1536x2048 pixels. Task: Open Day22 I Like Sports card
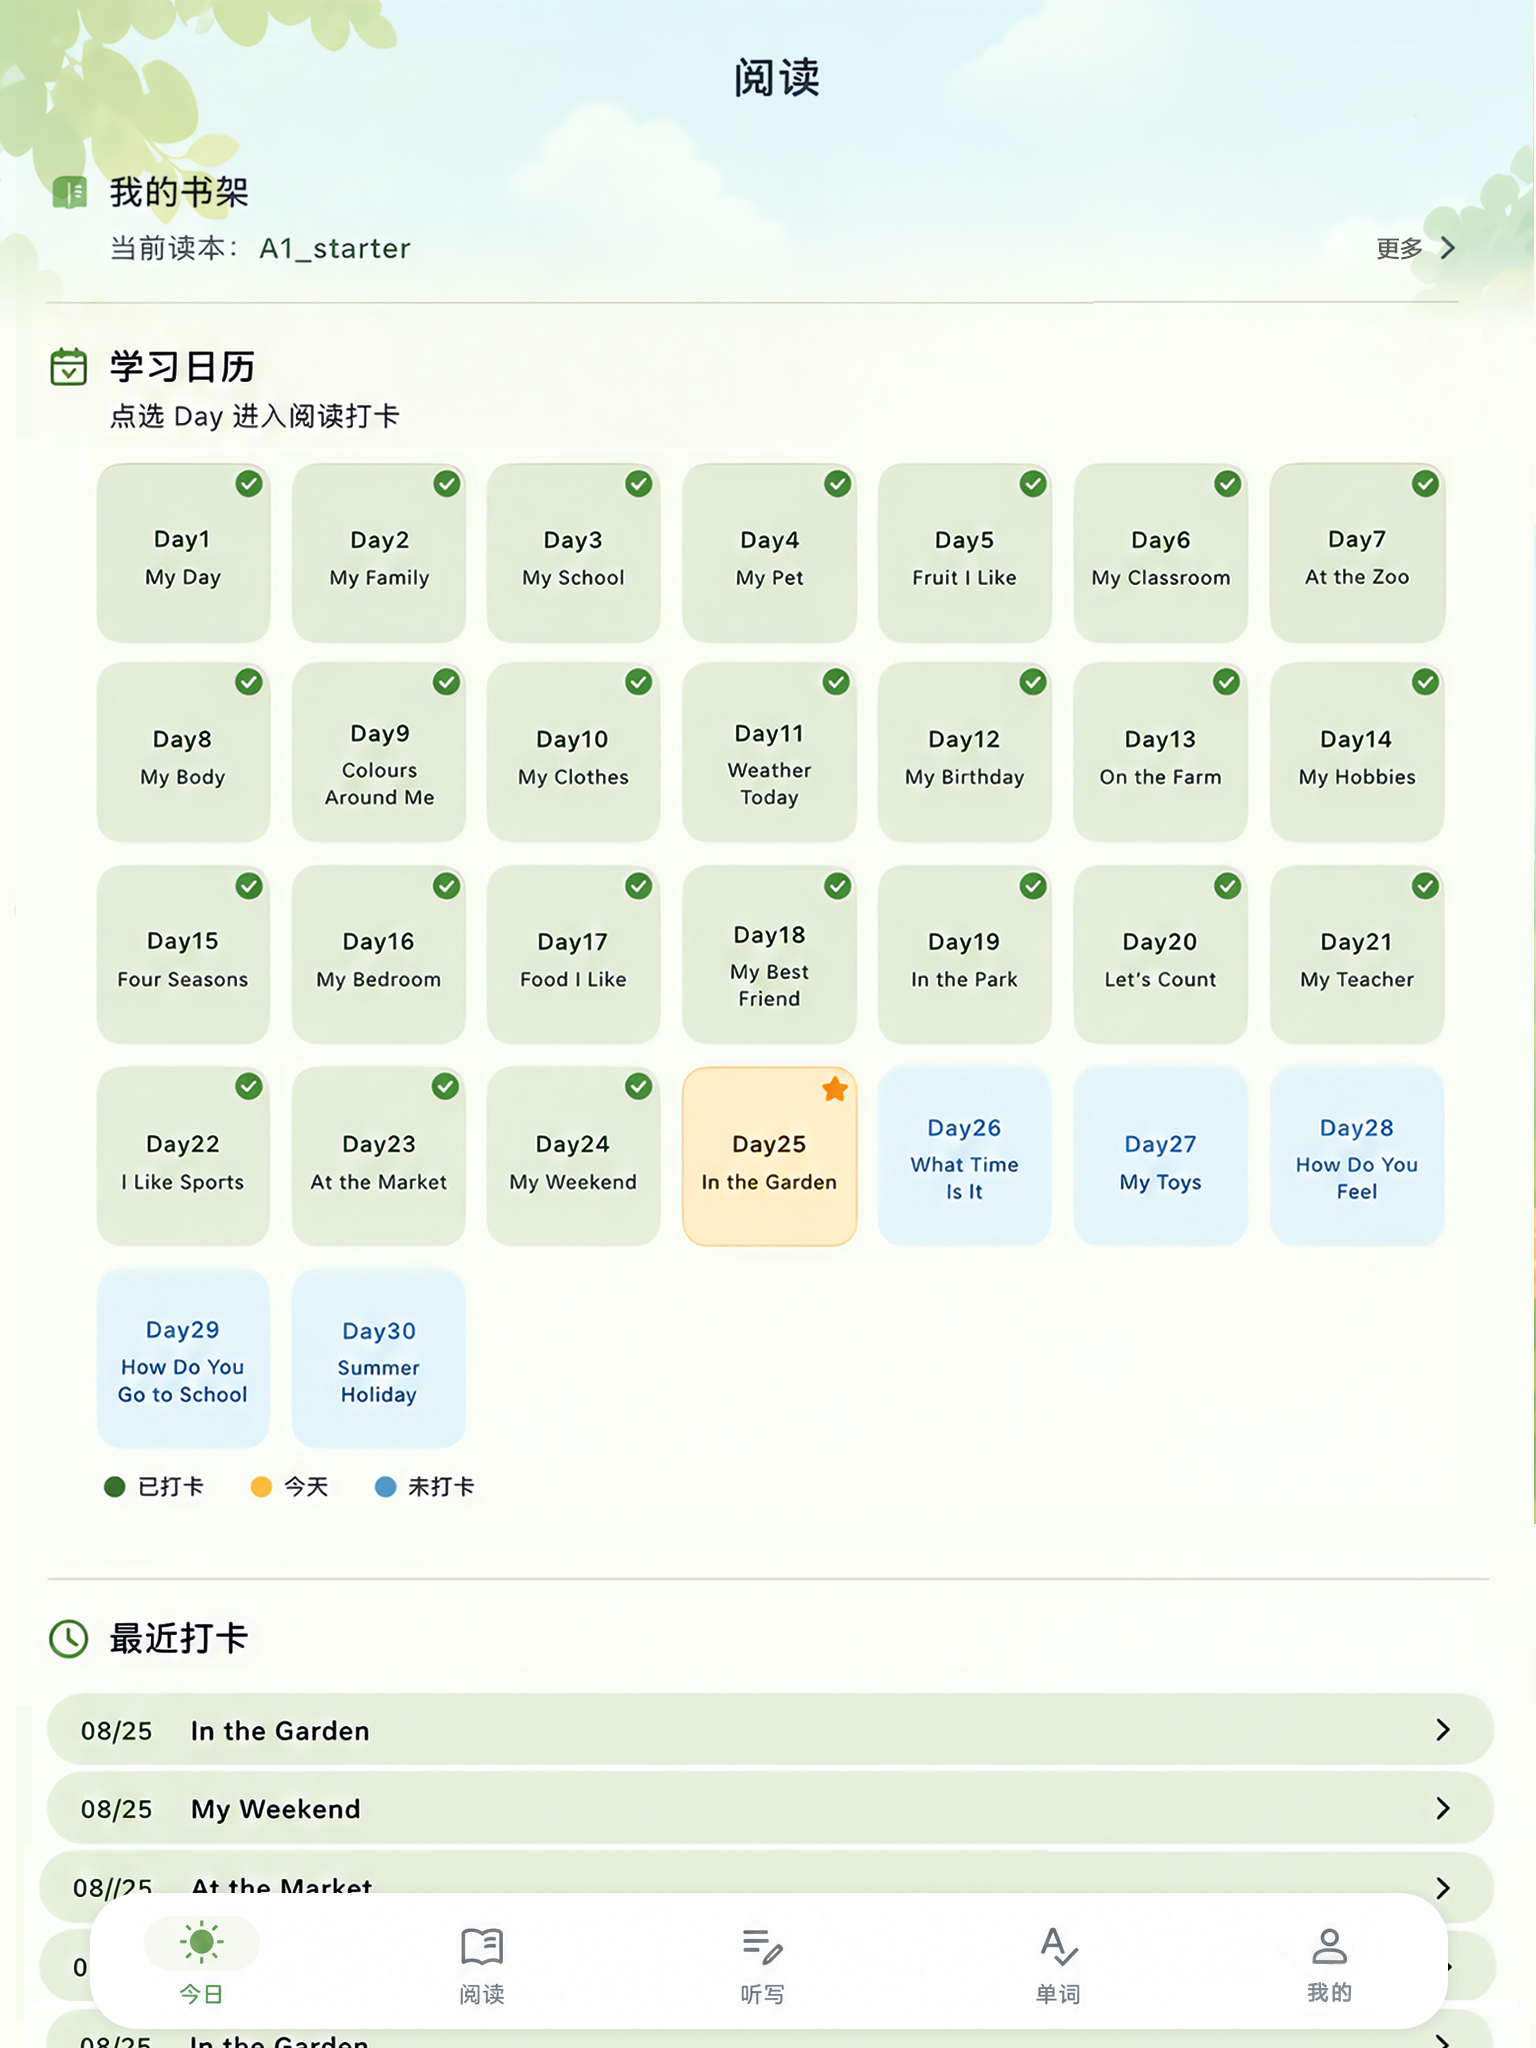tap(183, 1157)
